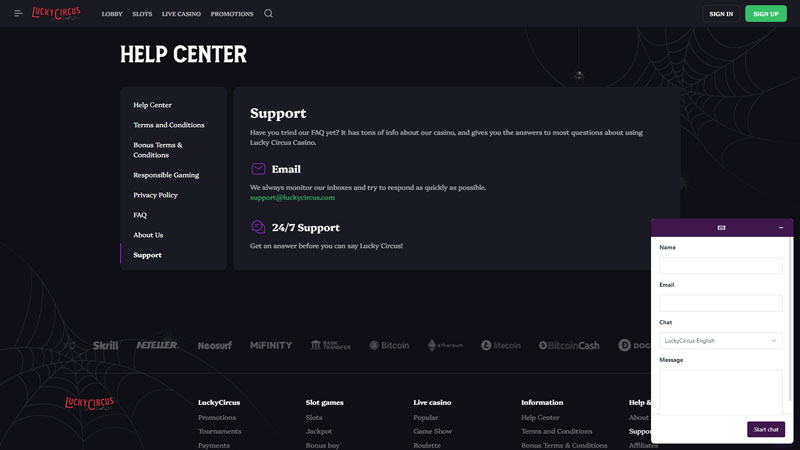The width and height of the screenshot is (800, 450).
Task: Click the Email envelope icon
Action: pos(258,168)
